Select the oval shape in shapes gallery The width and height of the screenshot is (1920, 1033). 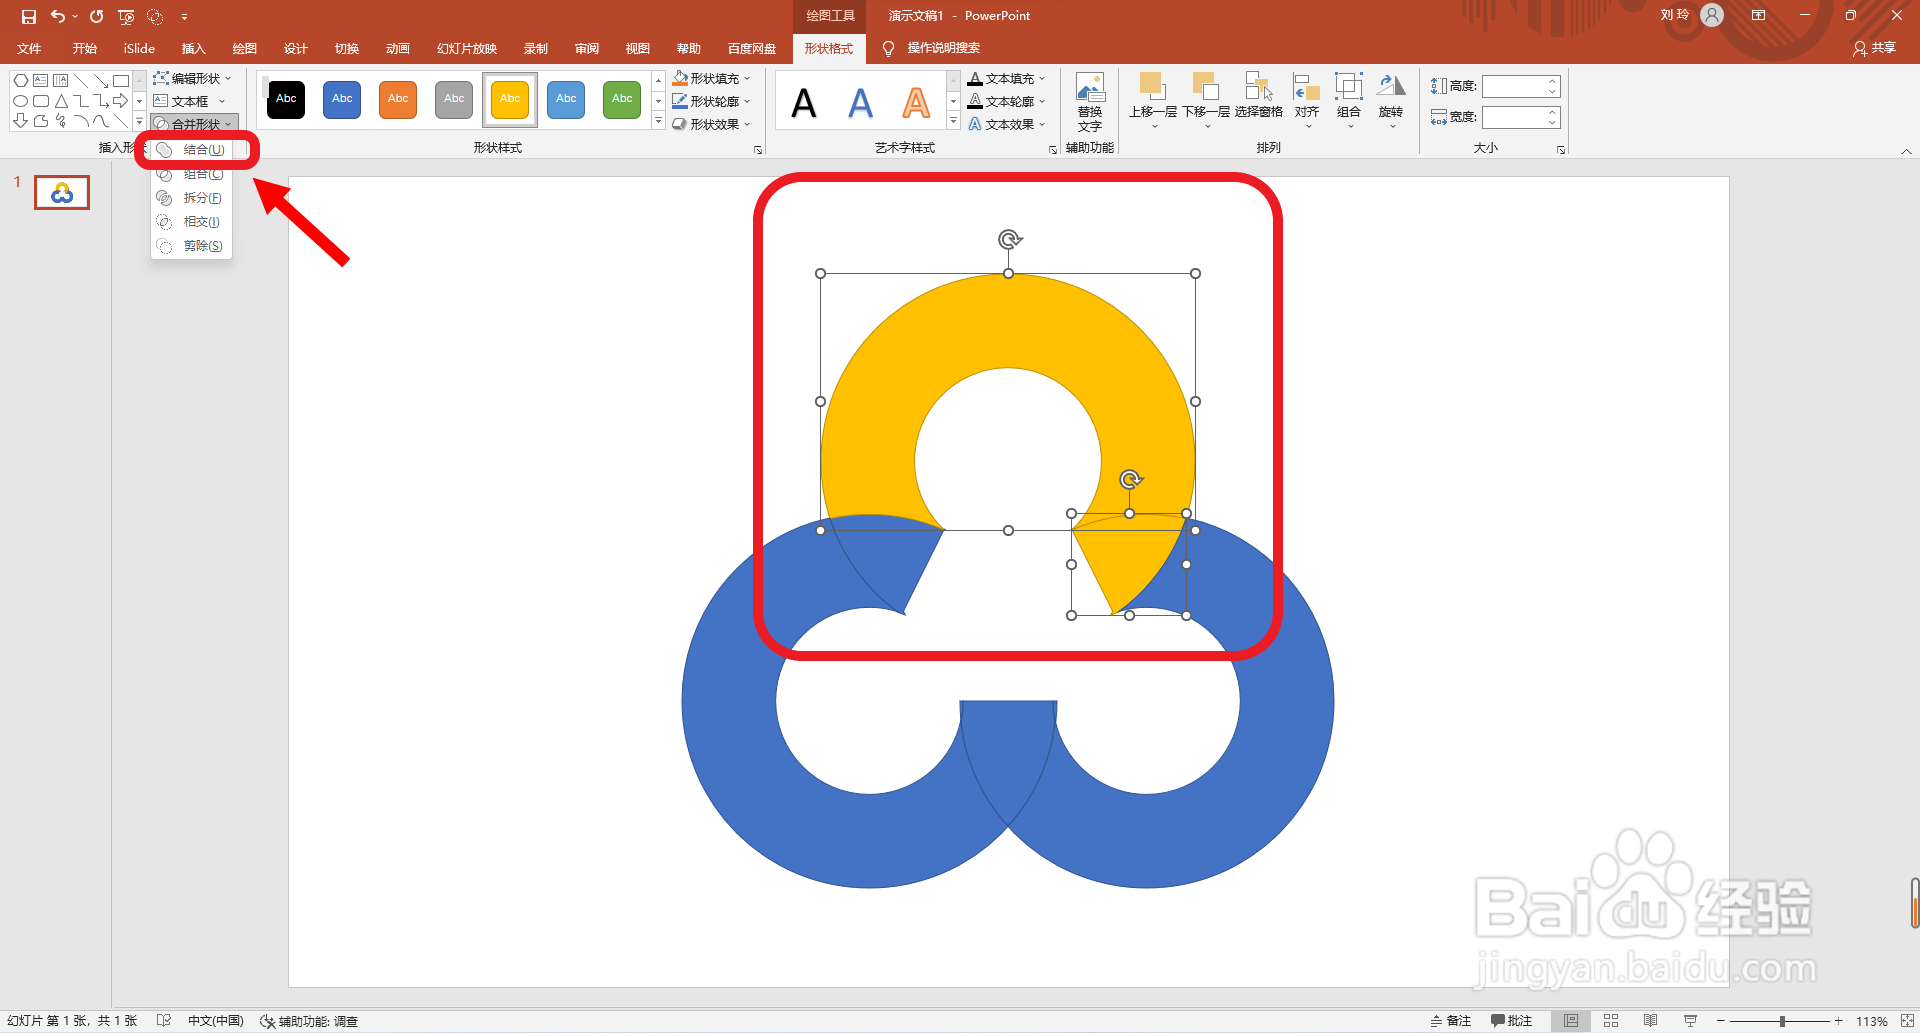pos(21,101)
